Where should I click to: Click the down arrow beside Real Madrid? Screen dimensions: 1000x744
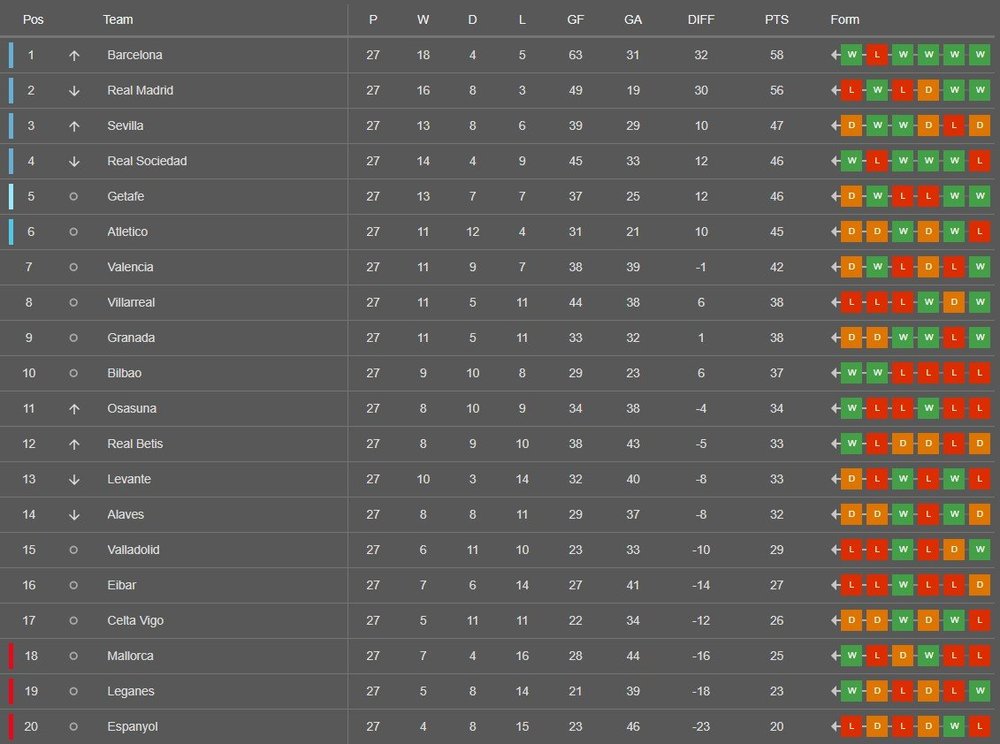(74, 91)
